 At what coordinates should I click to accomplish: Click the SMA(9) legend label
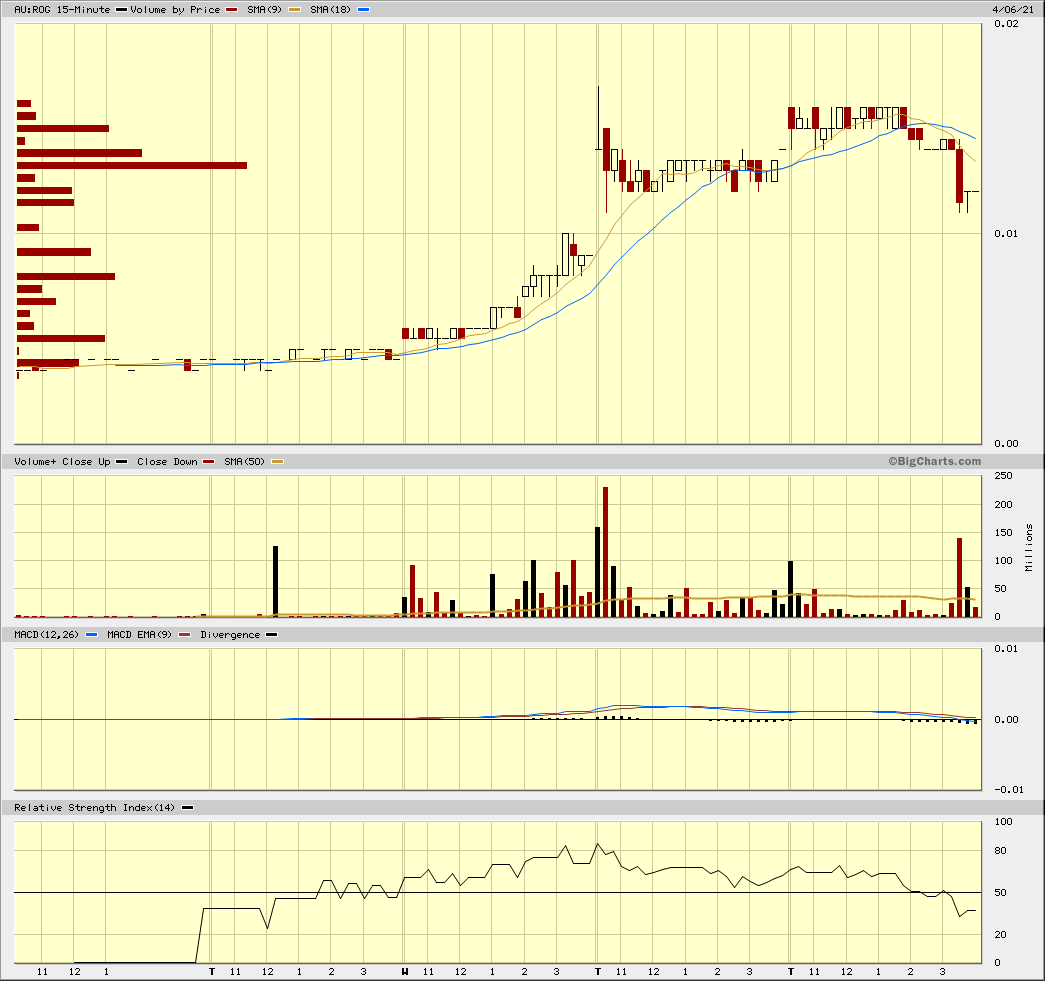pyautogui.click(x=265, y=9)
